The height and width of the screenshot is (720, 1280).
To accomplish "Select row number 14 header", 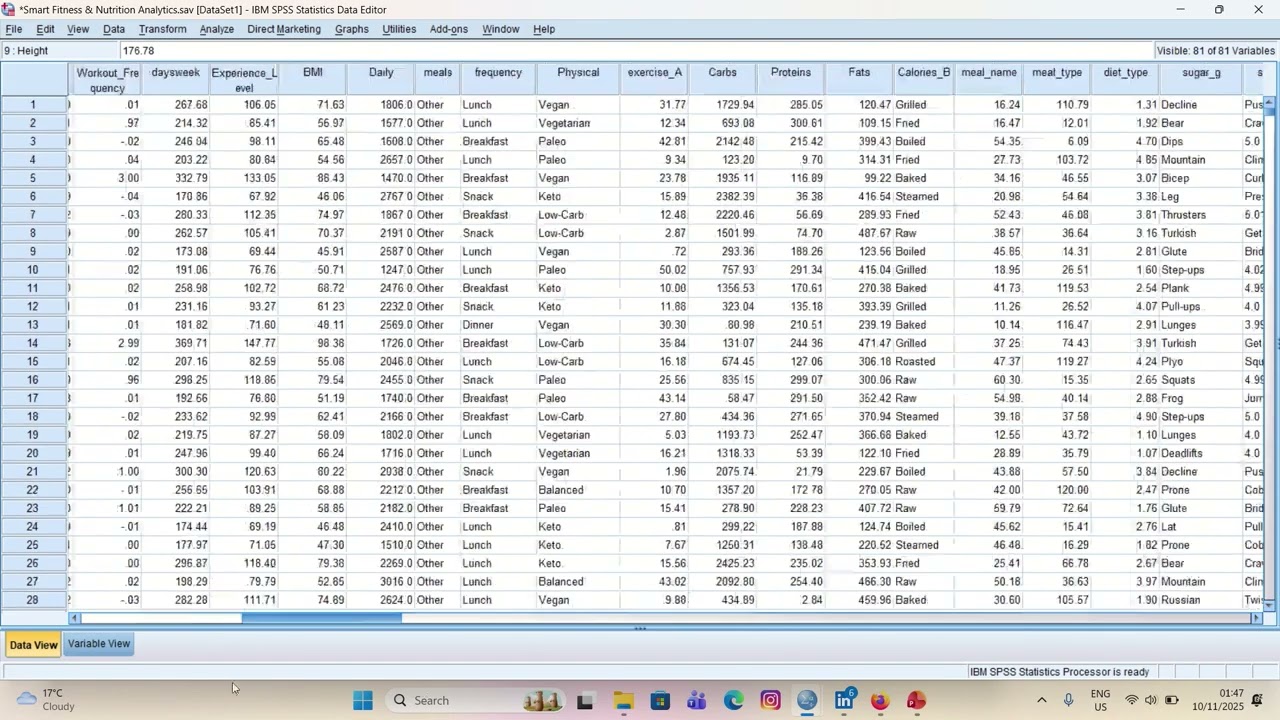I will 34,344.
